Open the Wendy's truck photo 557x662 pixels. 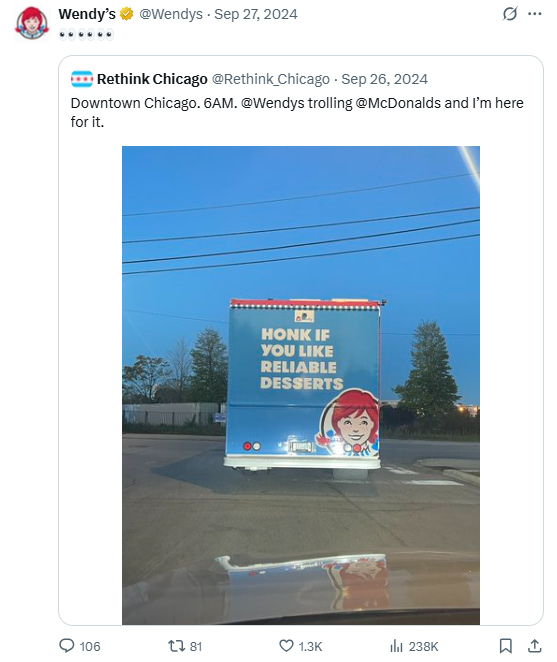[301, 385]
